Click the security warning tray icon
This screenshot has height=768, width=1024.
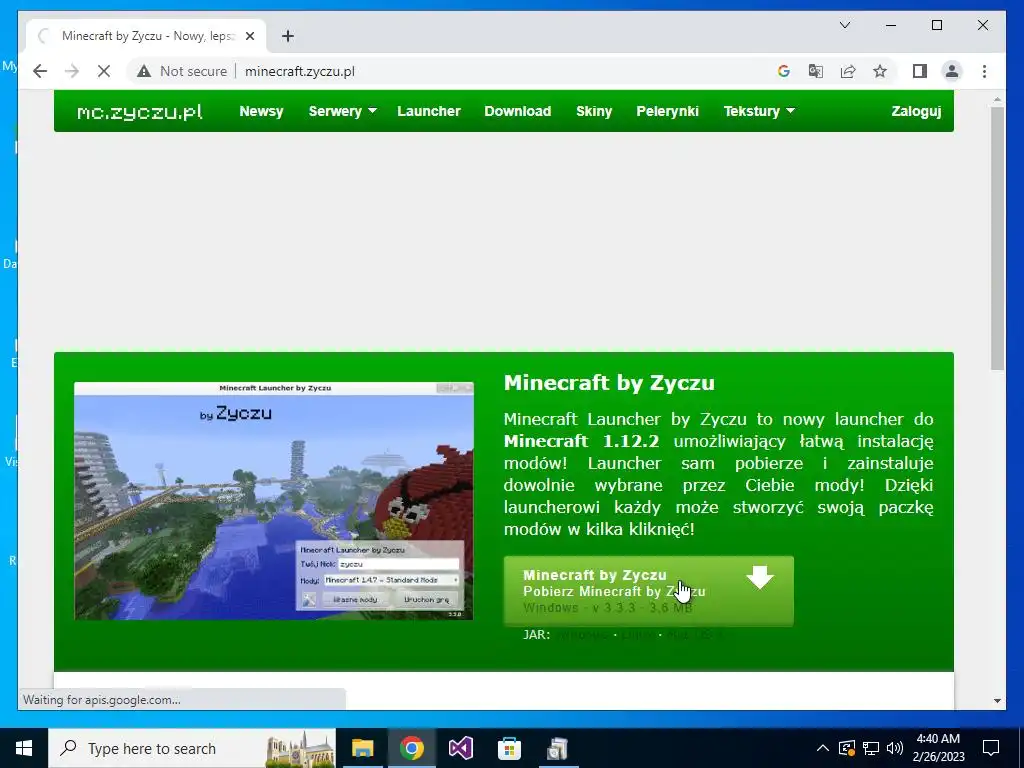click(846, 748)
